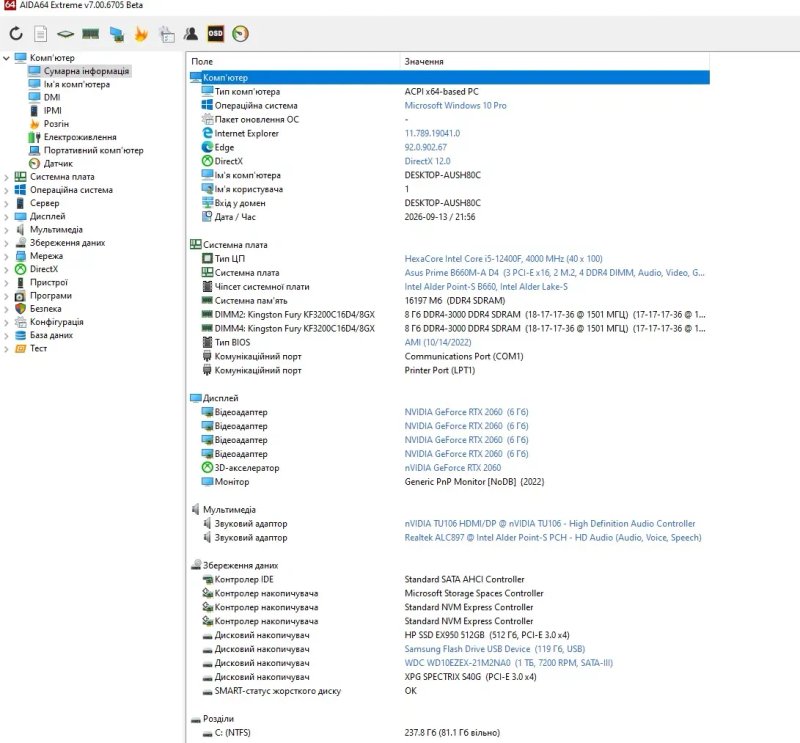Expand the Мережа tree node
The width and height of the screenshot is (800, 743).
coord(6,256)
